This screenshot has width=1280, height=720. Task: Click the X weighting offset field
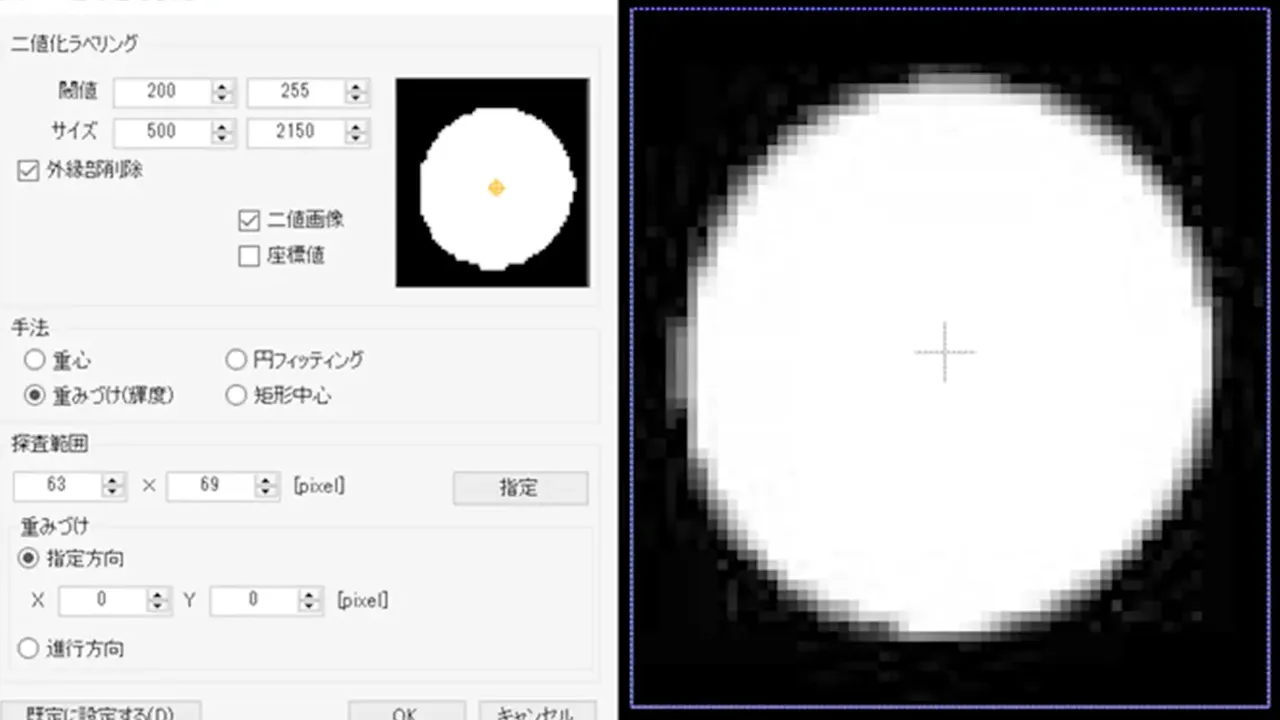102,600
